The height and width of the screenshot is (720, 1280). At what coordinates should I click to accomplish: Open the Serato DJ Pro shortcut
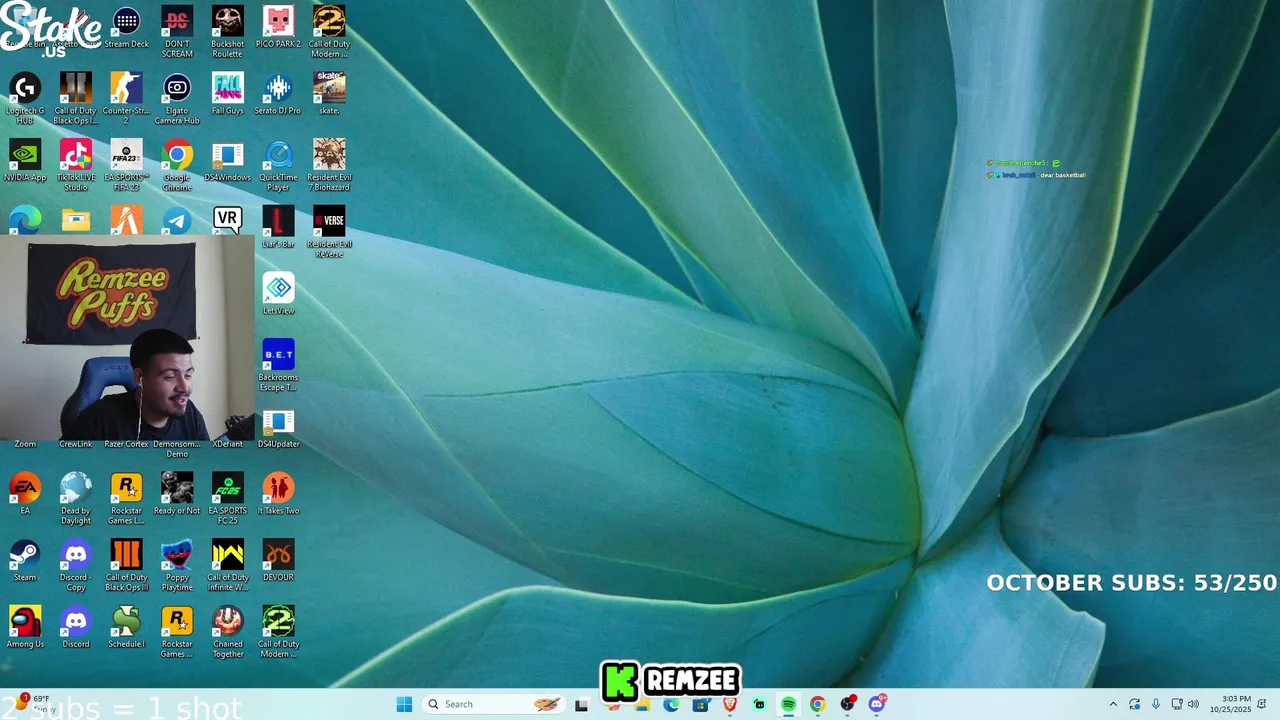[x=278, y=95]
